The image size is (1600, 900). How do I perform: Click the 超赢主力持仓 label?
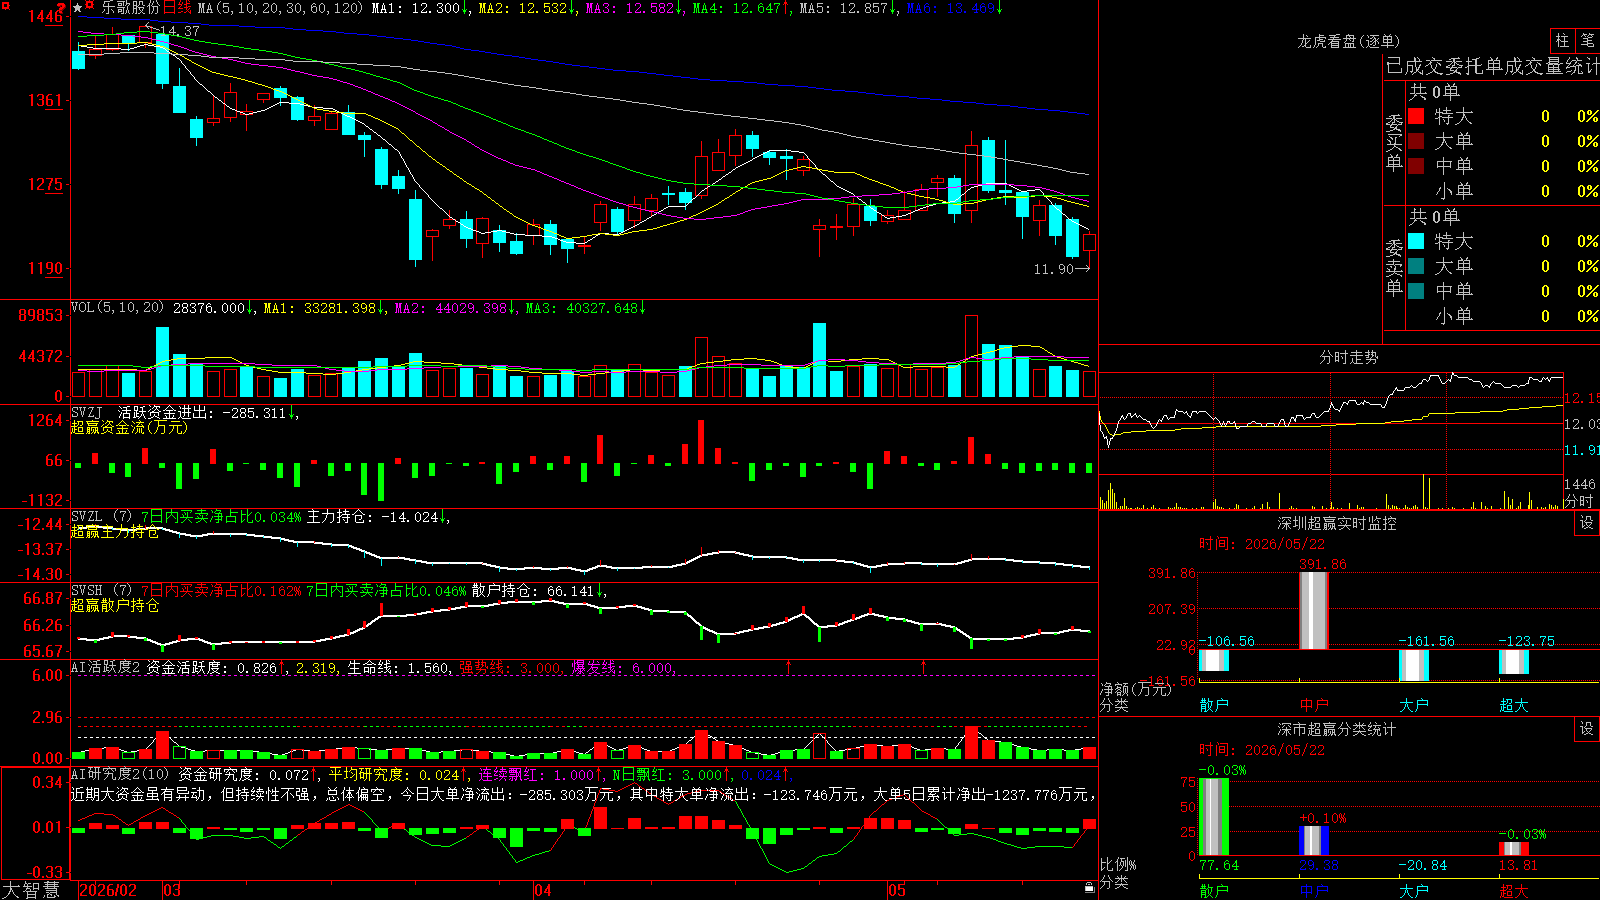tap(115, 532)
